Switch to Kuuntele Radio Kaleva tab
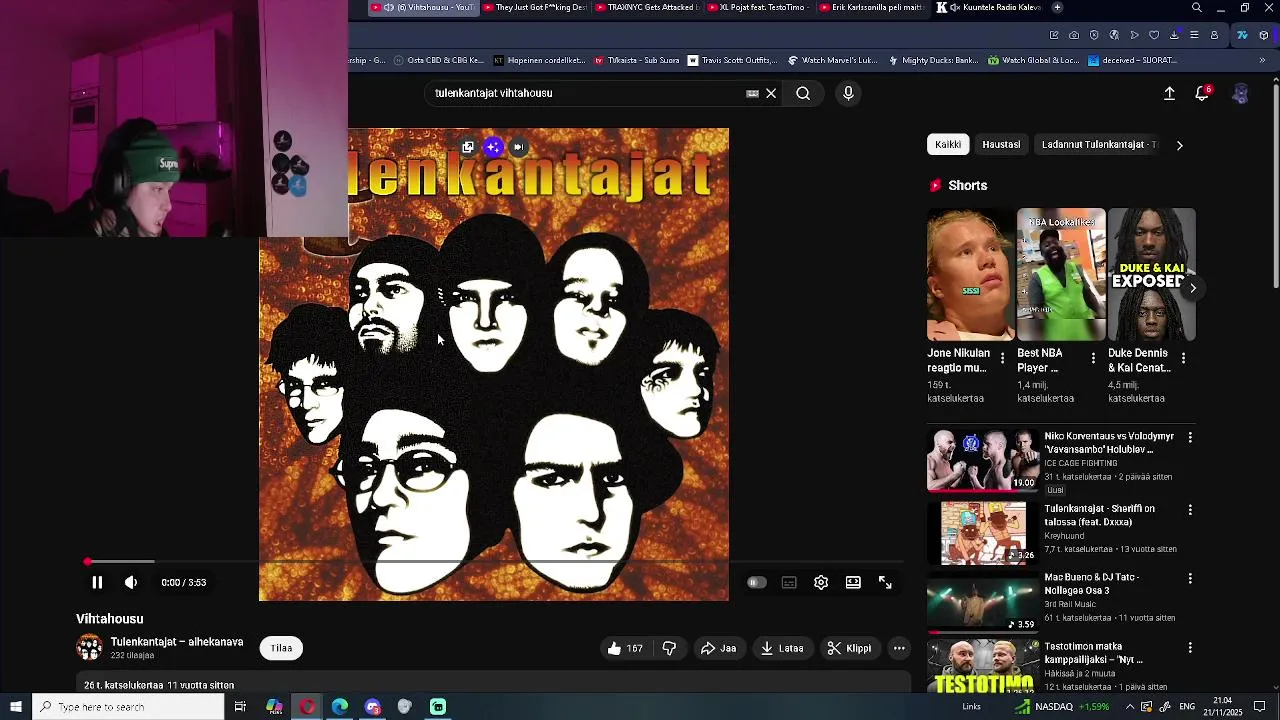Image resolution: width=1280 pixels, height=720 pixels. tap(988, 7)
